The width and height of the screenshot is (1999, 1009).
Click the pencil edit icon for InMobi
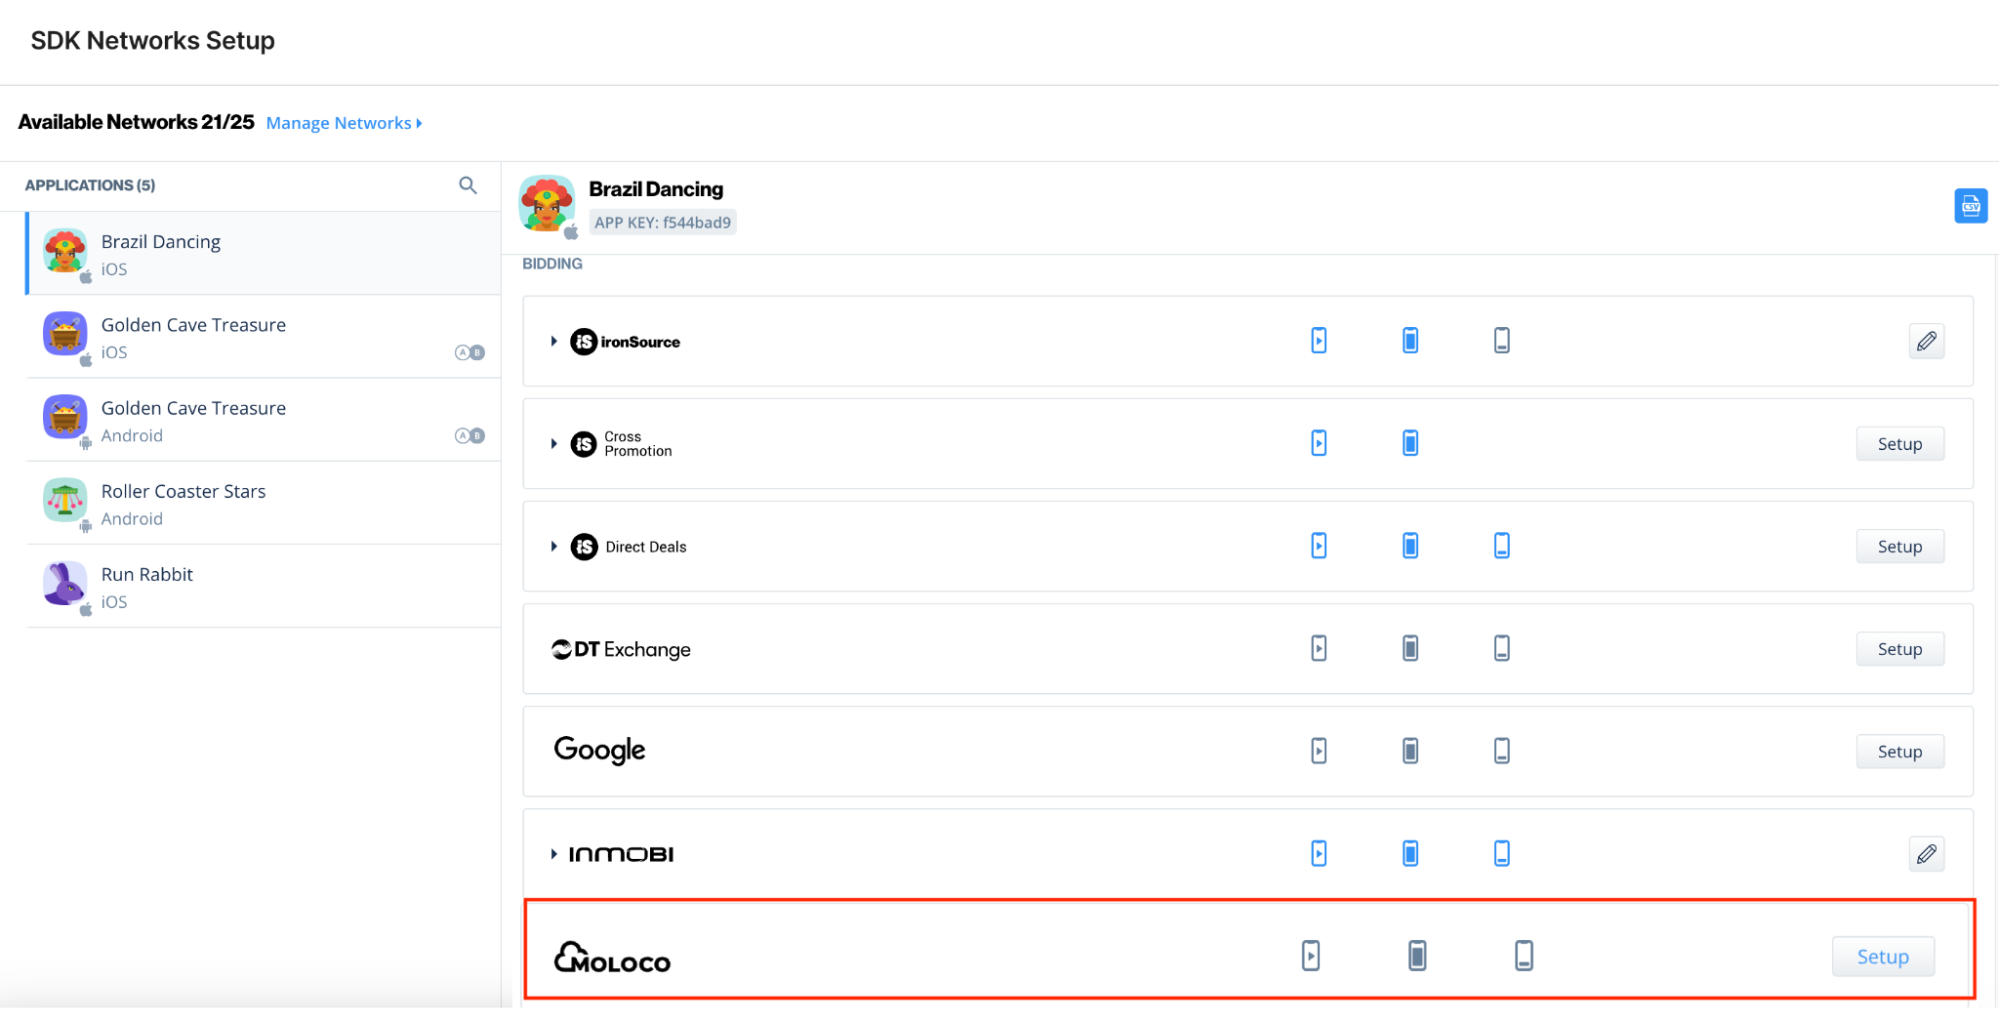(x=1926, y=855)
